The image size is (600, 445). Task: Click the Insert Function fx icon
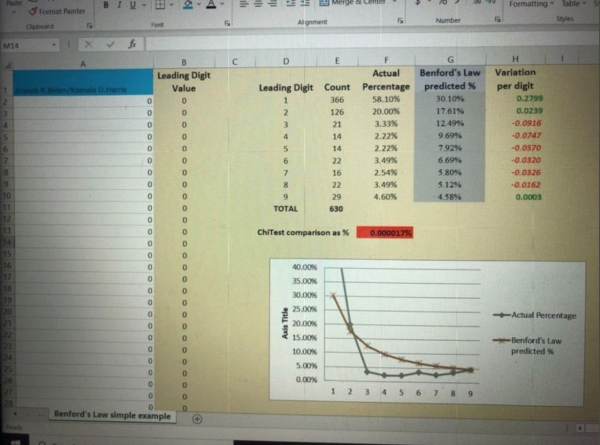coord(132,45)
